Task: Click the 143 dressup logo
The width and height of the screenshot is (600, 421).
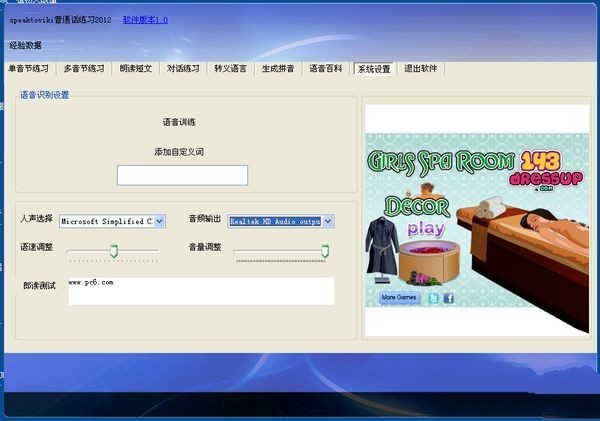Action: pyautogui.click(x=546, y=171)
